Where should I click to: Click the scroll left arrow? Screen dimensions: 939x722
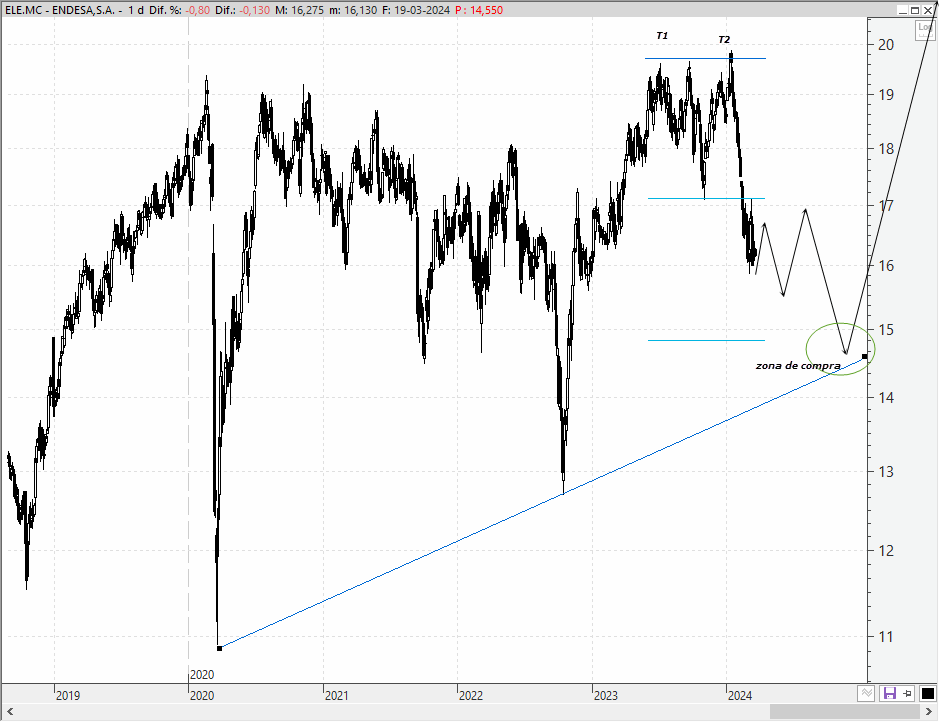[9, 711]
